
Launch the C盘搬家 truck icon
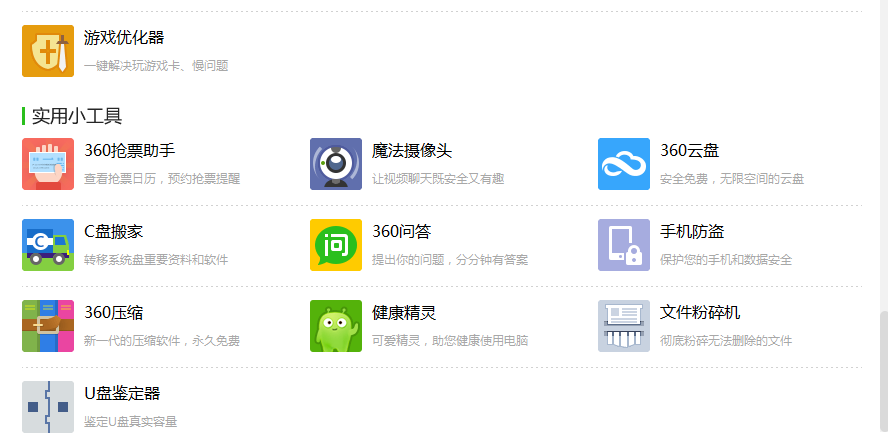pos(48,245)
